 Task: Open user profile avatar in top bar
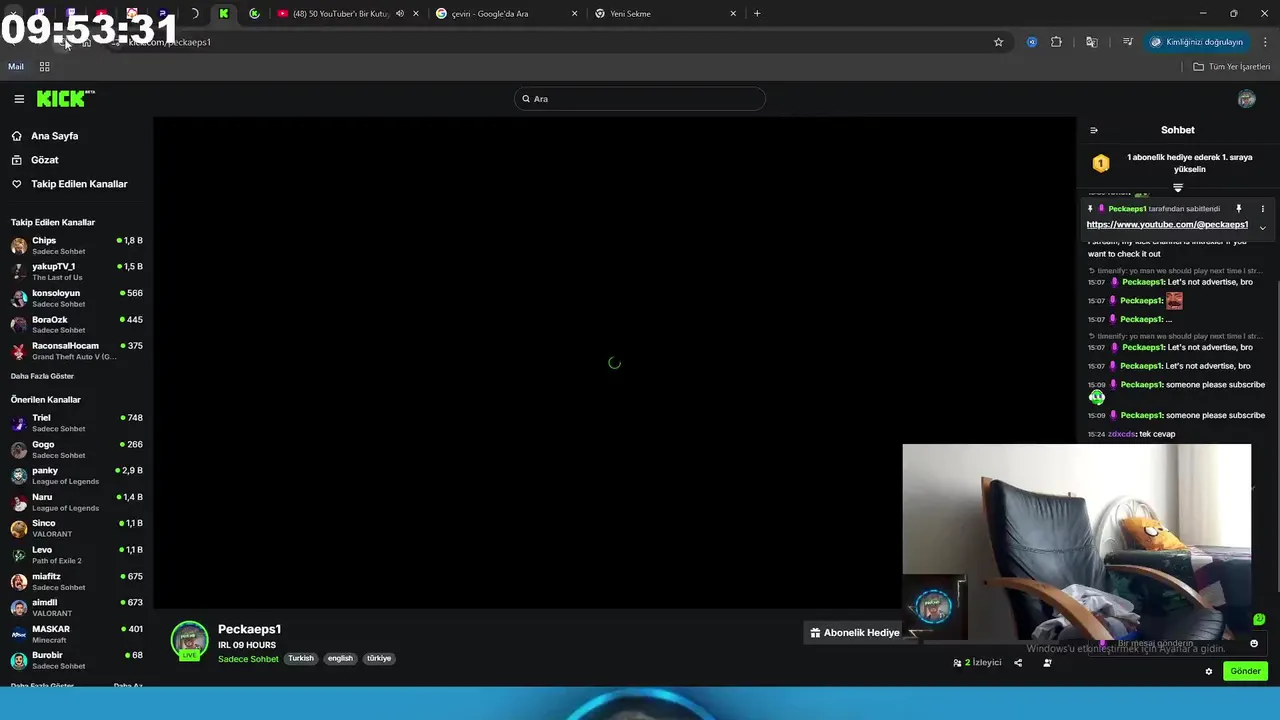(x=1246, y=98)
